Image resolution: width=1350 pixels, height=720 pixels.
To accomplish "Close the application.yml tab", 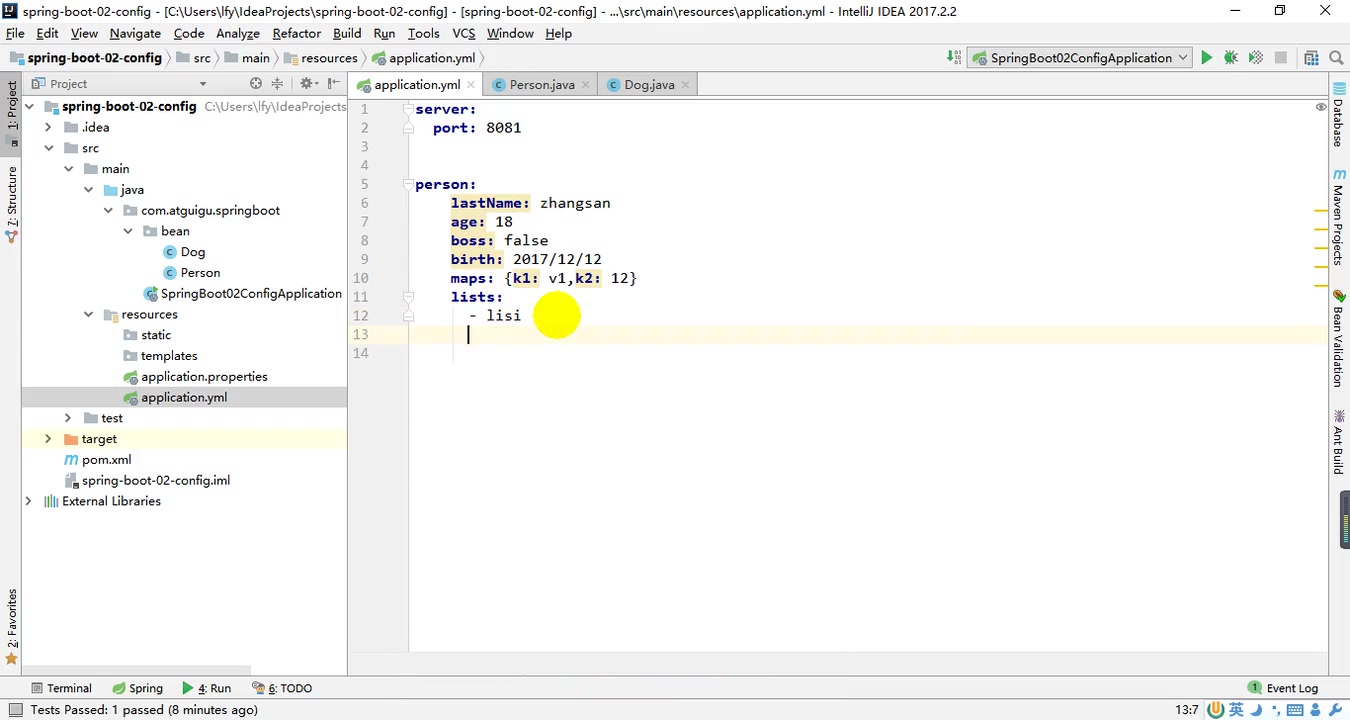I will coord(471,85).
